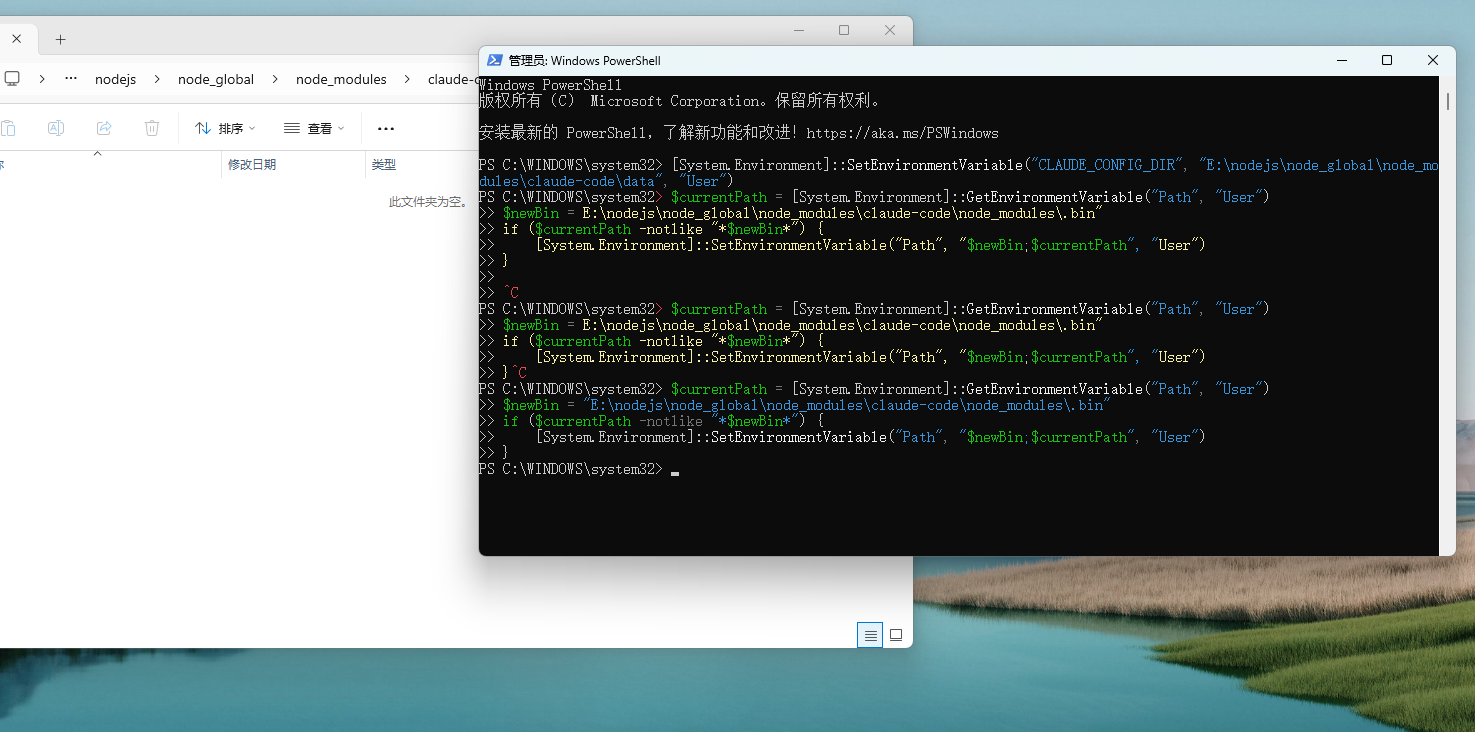1475x732 pixels.
Task: Show hidden breadcrumb folders via the ellipsis
Action: point(71,78)
